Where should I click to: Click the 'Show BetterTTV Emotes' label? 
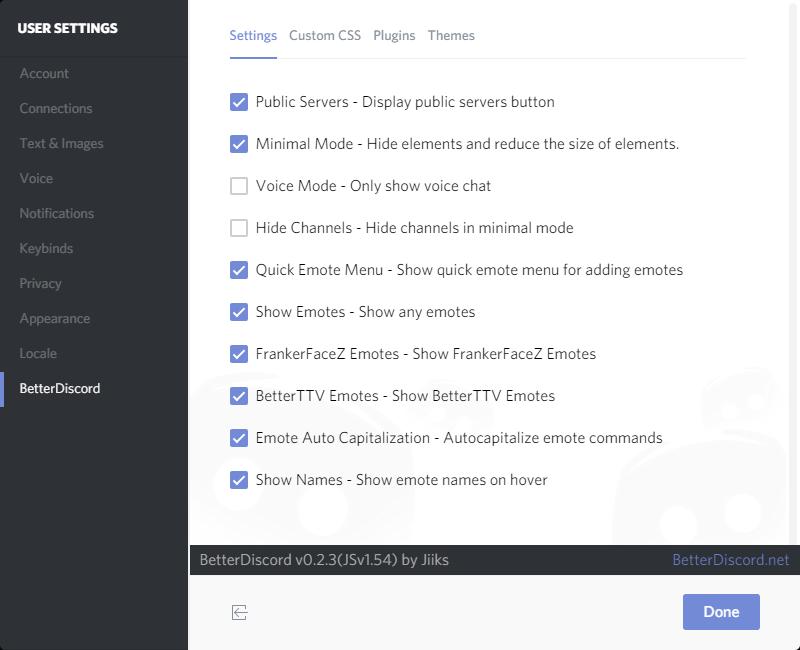tap(473, 396)
